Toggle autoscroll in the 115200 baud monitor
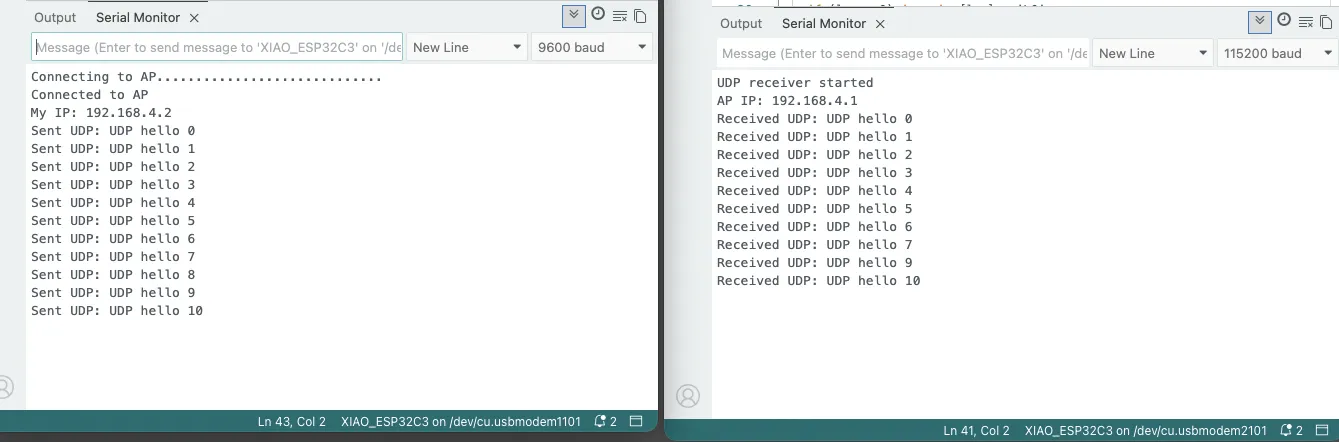This screenshot has width=1339, height=442. (x=1259, y=22)
